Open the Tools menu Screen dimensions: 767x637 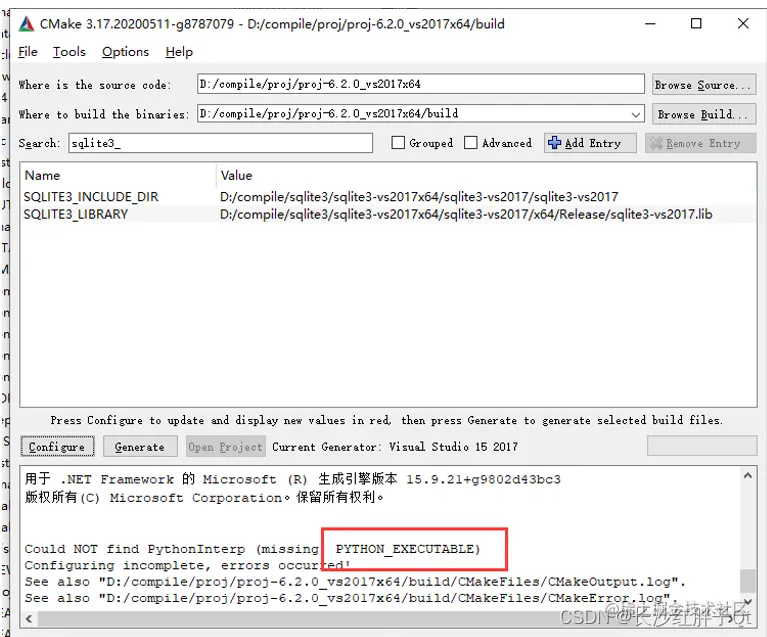[x=69, y=52]
